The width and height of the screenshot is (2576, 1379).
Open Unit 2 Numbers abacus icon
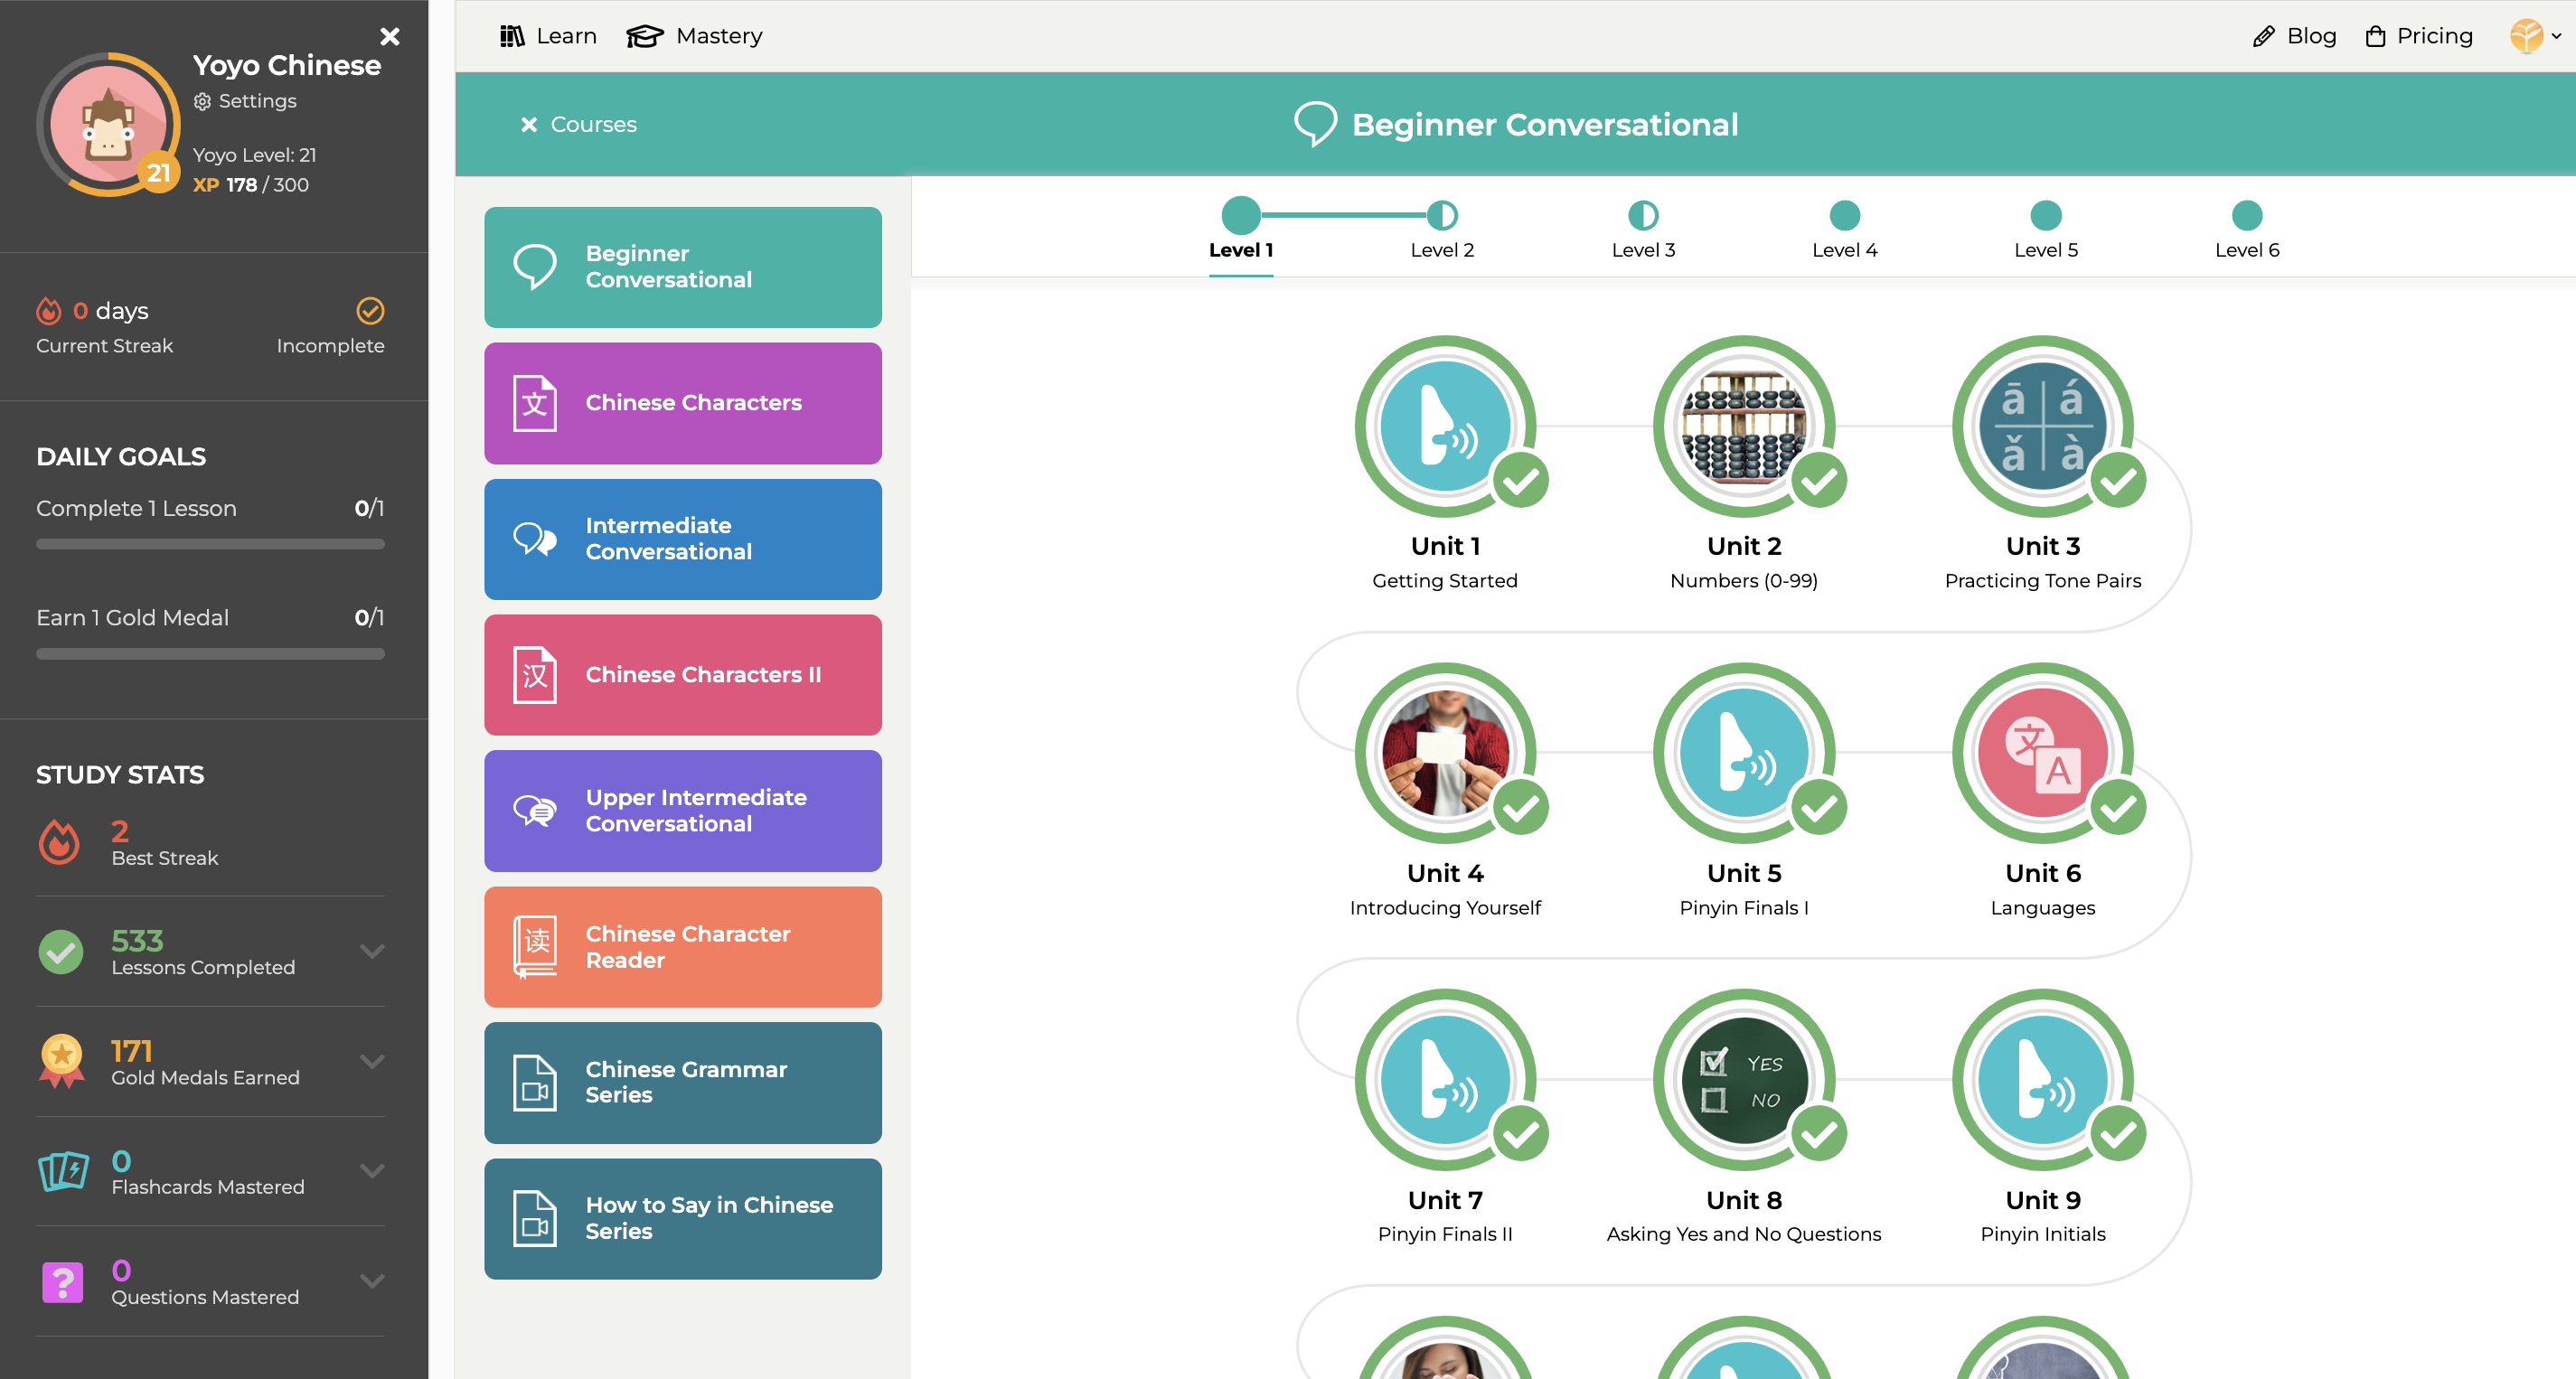coord(1743,426)
